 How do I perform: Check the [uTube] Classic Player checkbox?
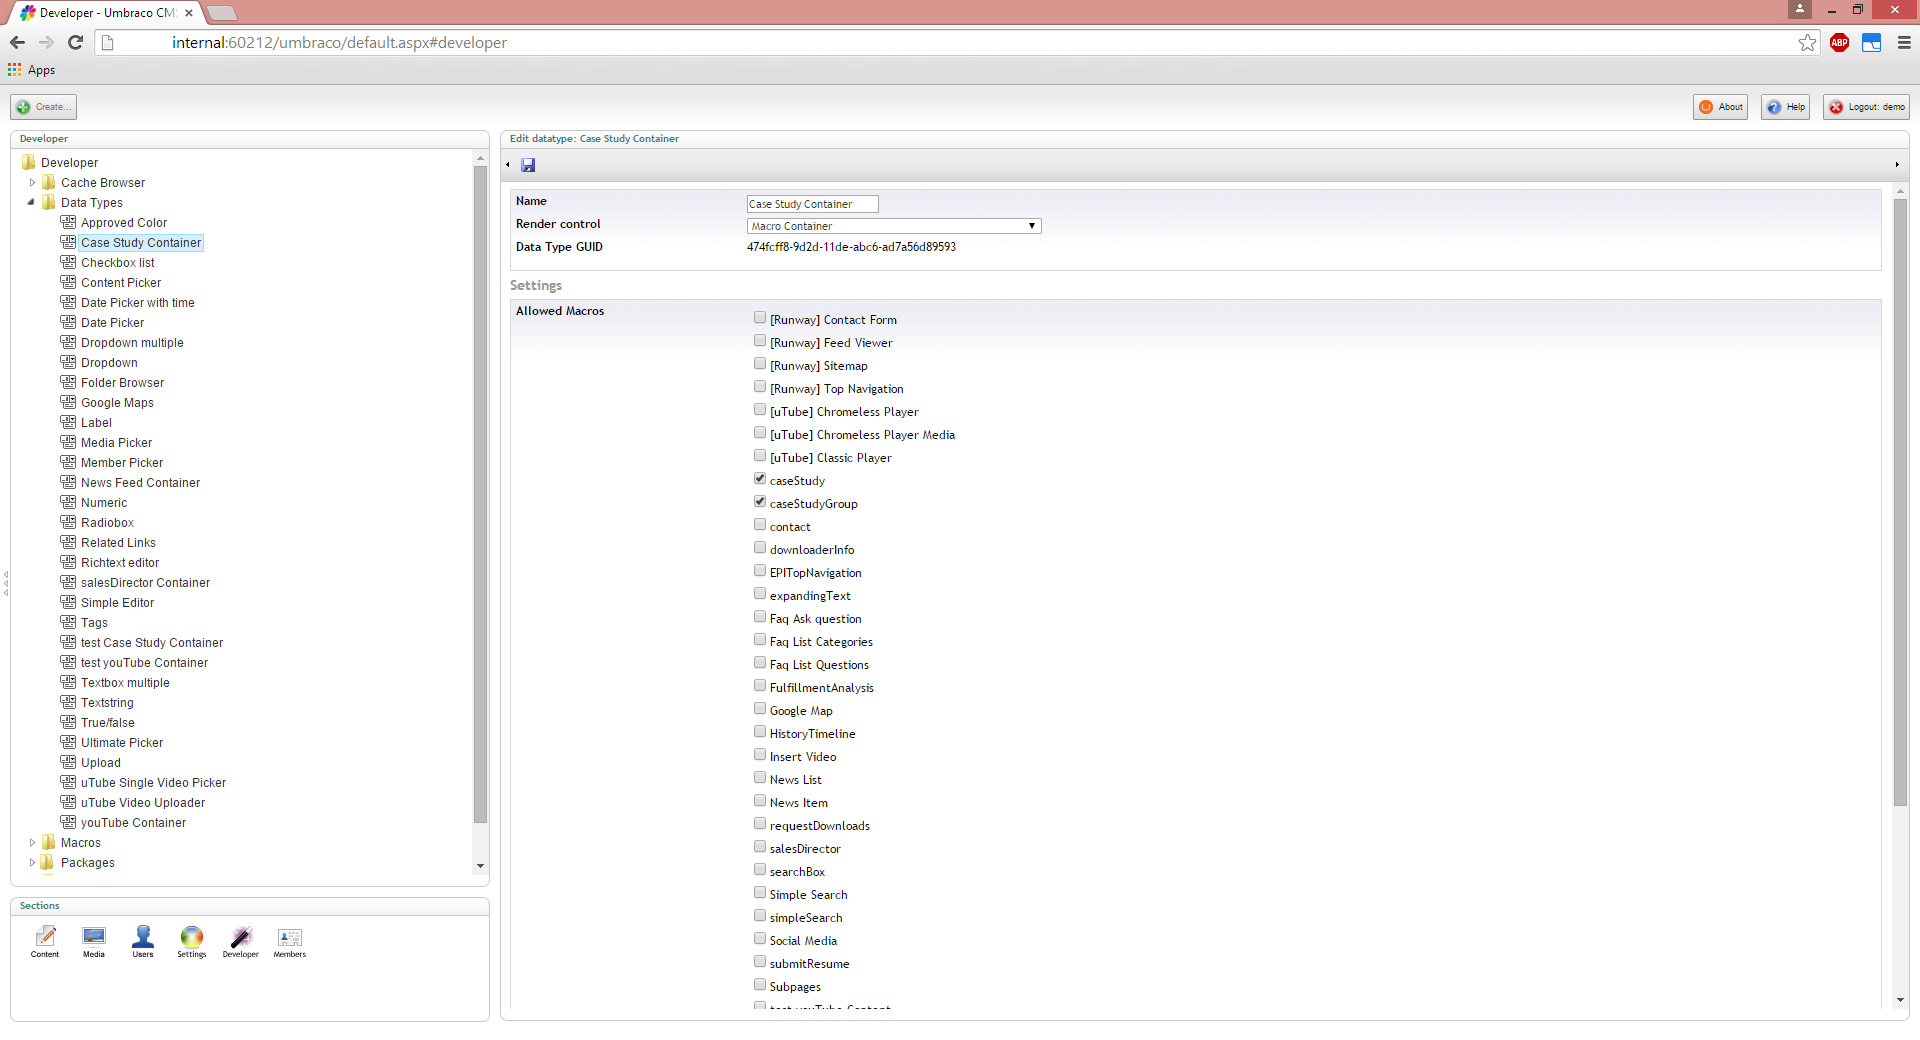760,456
